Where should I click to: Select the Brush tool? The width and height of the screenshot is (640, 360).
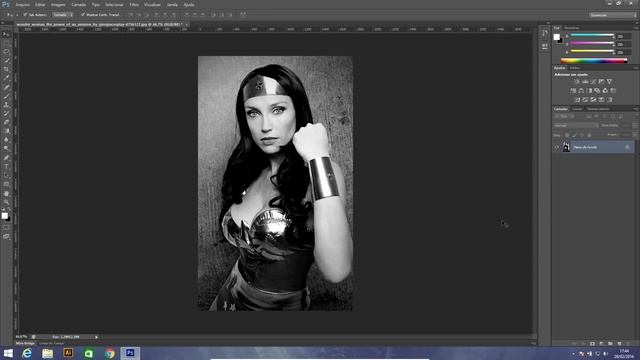6,96
